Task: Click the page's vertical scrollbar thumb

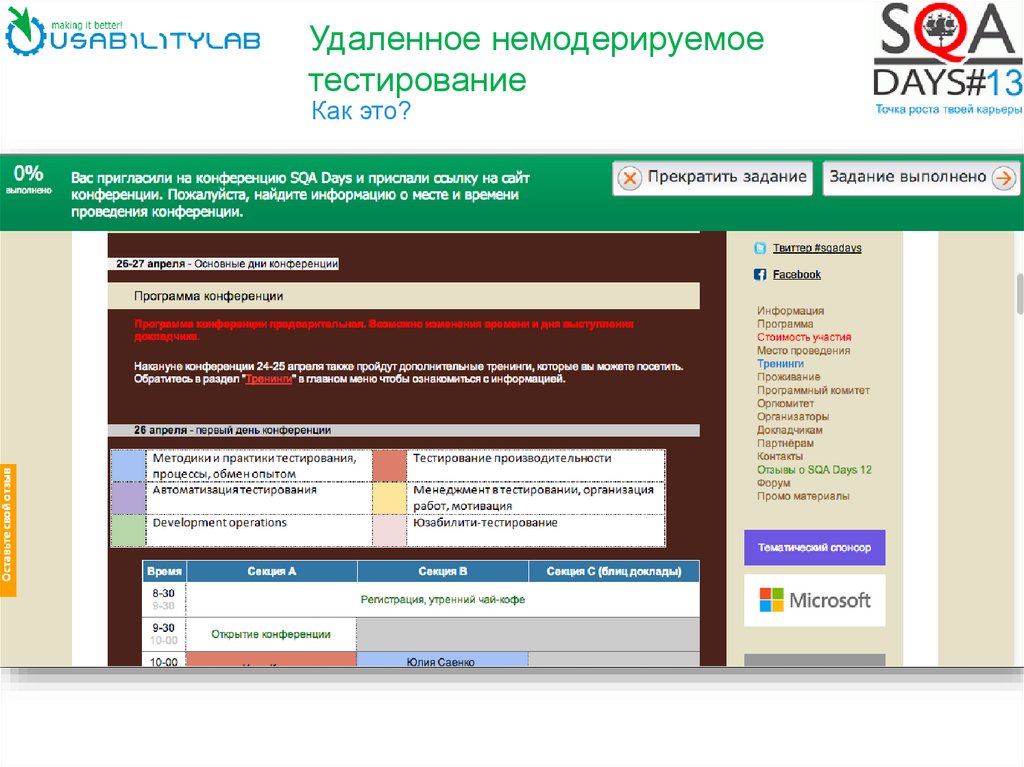Action: click(1019, 294)
